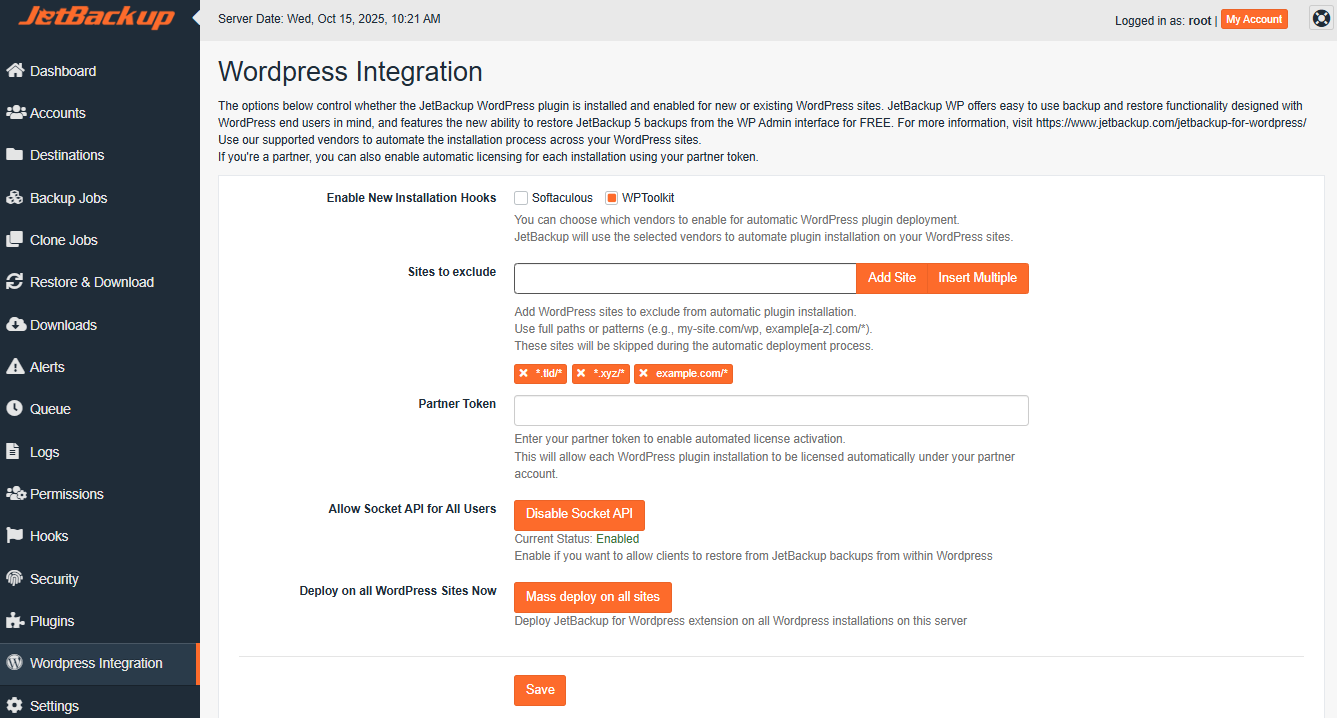Go to Restore & Download section
Image resolution: width=1337 pixels, height=718 pixels.
(x=91, y=282)
